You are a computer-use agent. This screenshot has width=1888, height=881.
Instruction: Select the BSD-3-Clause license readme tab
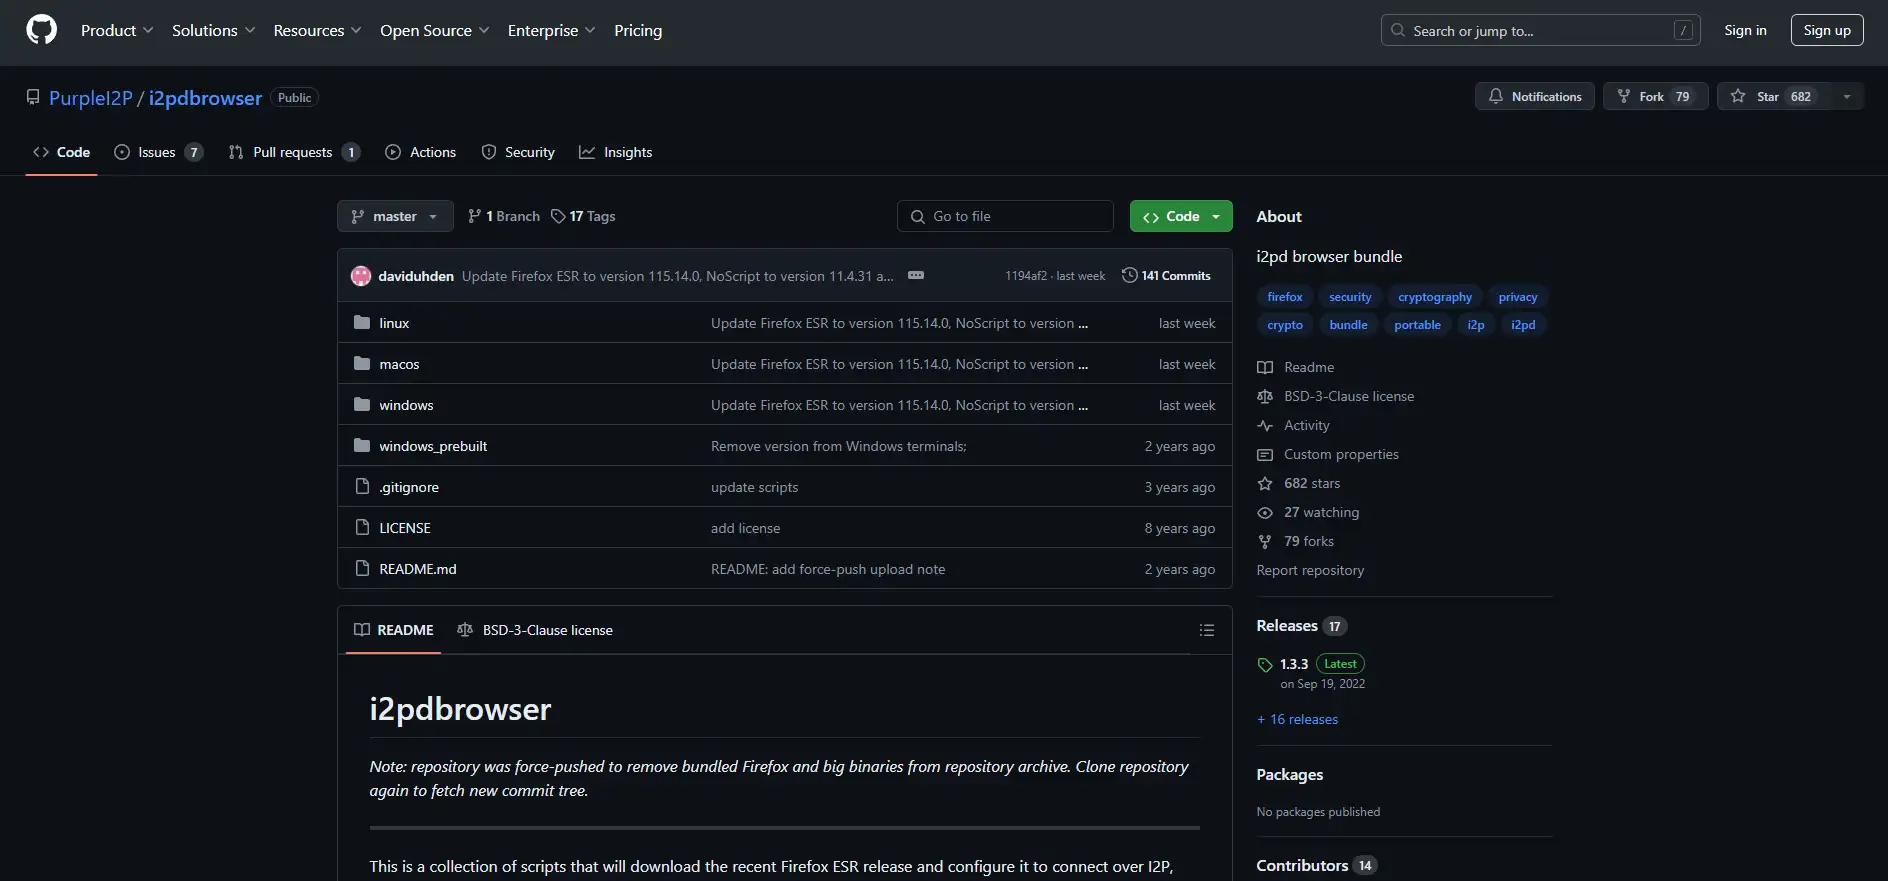tap(535, 630)
